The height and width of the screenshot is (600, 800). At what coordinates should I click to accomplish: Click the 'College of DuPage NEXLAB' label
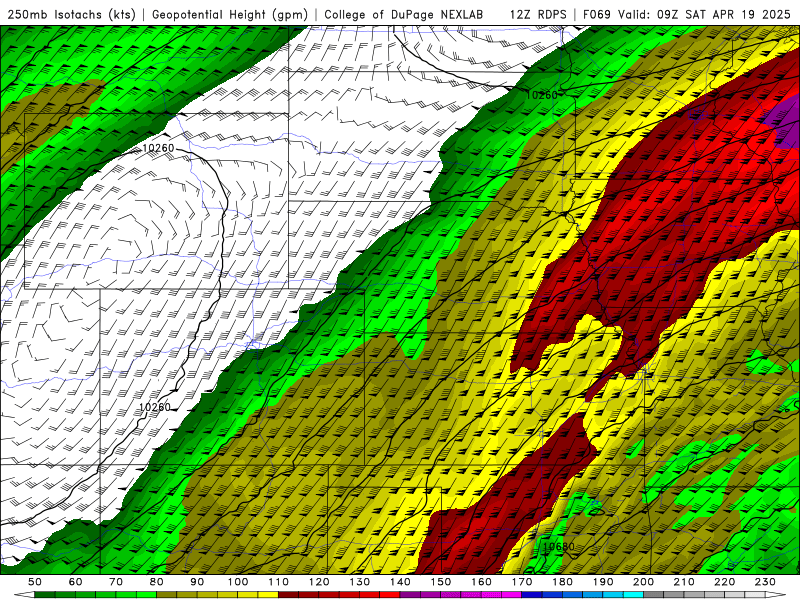pos(404,14)
